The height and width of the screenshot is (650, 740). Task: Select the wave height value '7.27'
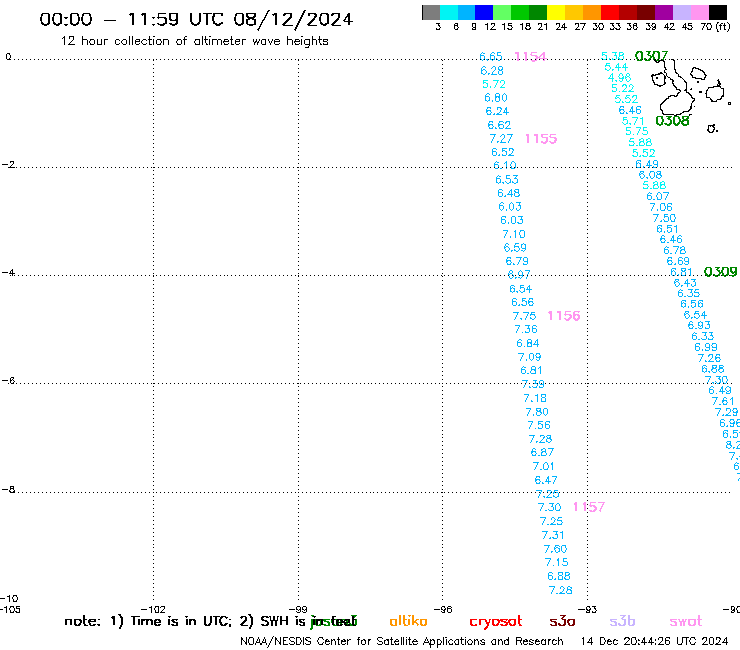[501, 139]
